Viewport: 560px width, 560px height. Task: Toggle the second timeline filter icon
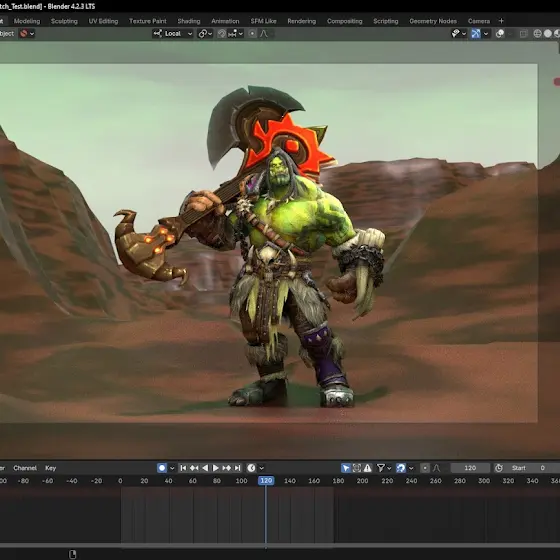pyautogui.click(x=356, y=468)
